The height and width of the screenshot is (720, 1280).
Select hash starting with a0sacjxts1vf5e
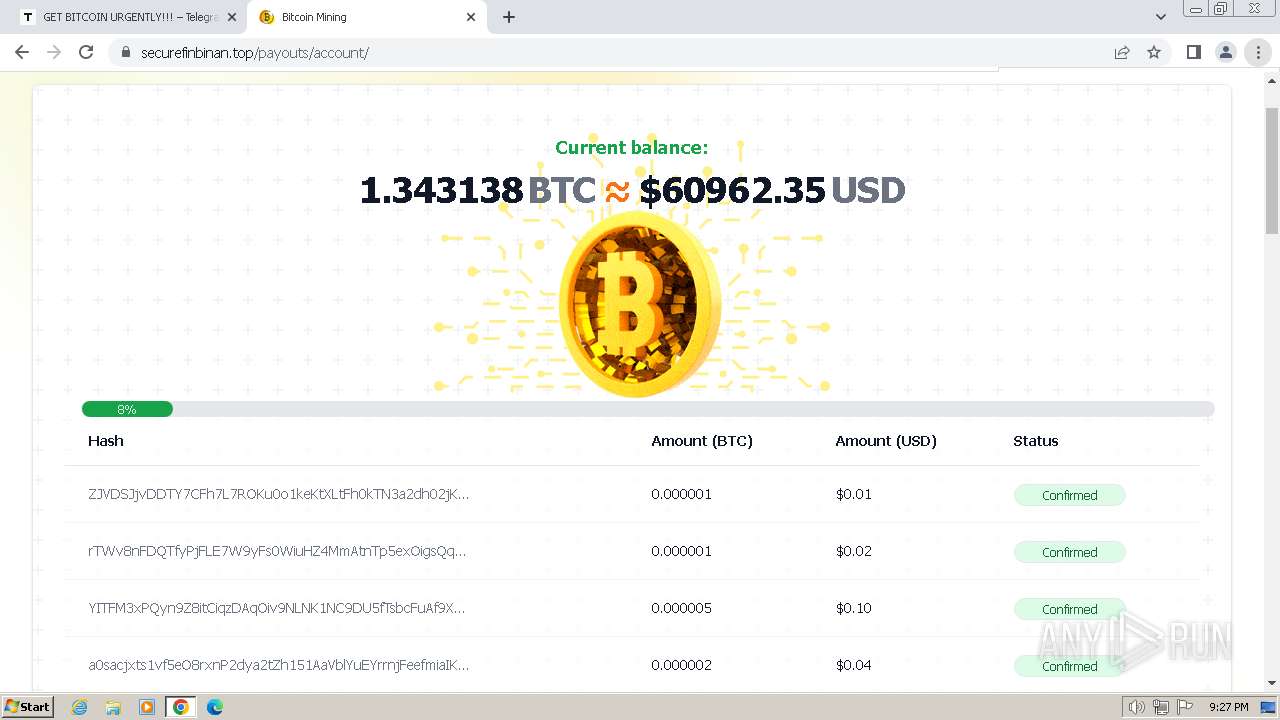pyautogui.click(x=278, y=665)
